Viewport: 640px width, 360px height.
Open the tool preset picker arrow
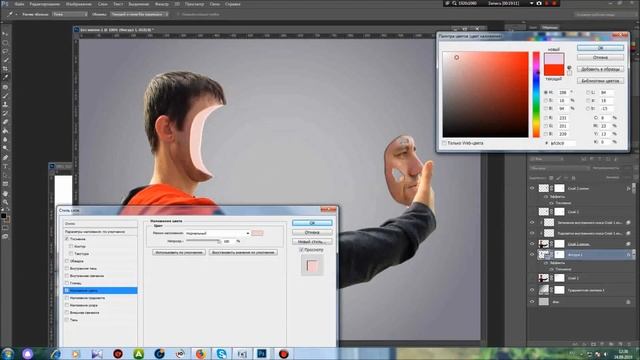[16, 14]
